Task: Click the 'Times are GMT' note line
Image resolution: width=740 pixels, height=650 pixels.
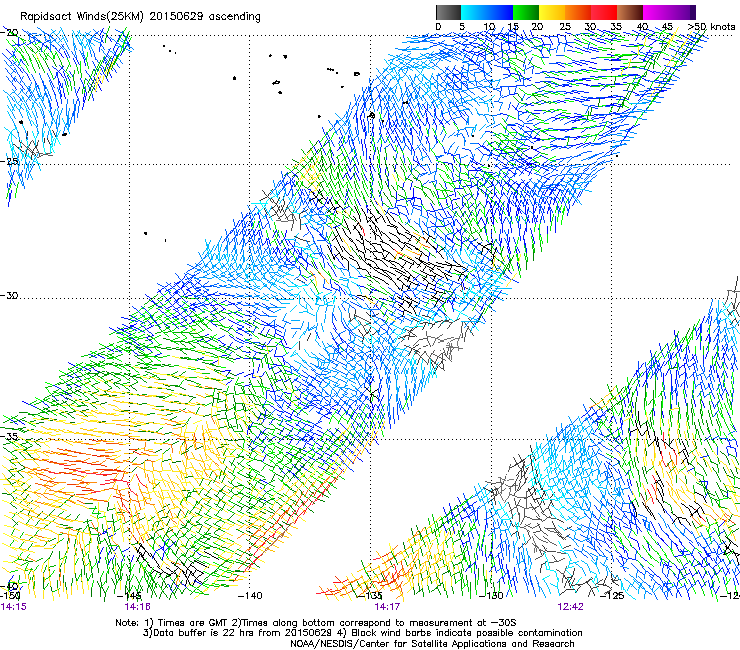Action: click(316, 623)
